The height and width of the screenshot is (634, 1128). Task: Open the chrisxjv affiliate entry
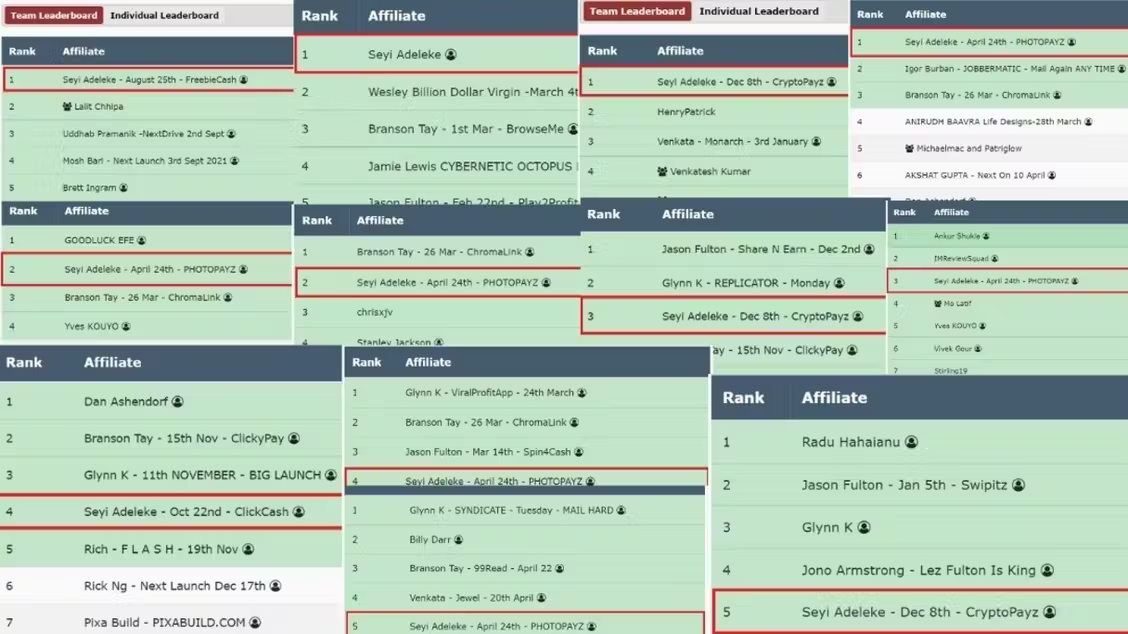[374, 312]
